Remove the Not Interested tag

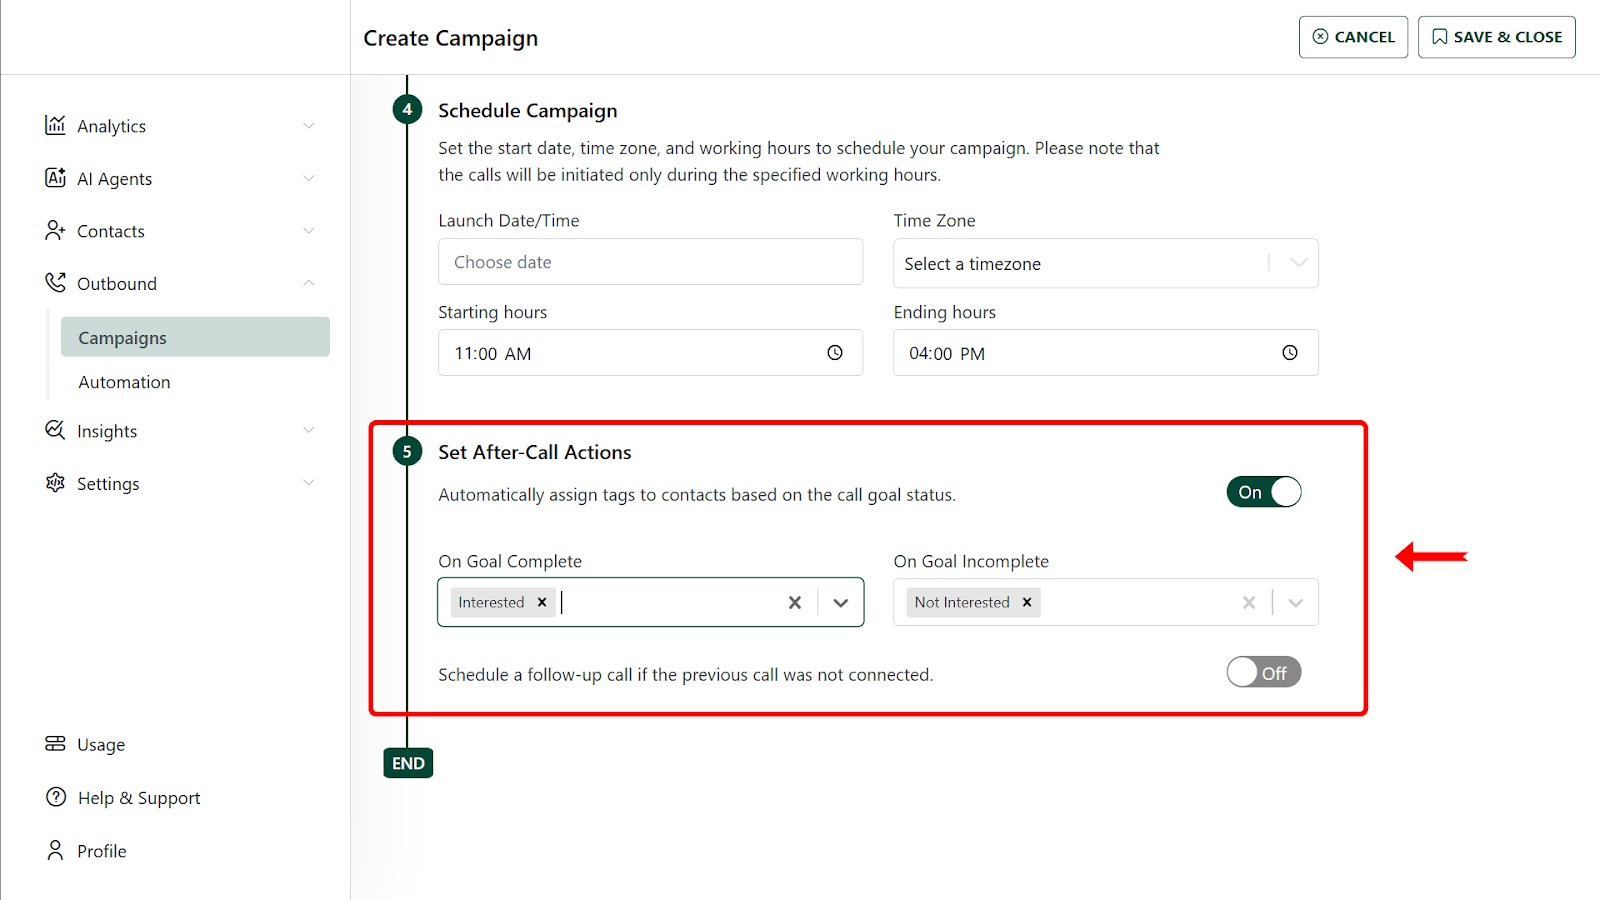coord(1027,602)
